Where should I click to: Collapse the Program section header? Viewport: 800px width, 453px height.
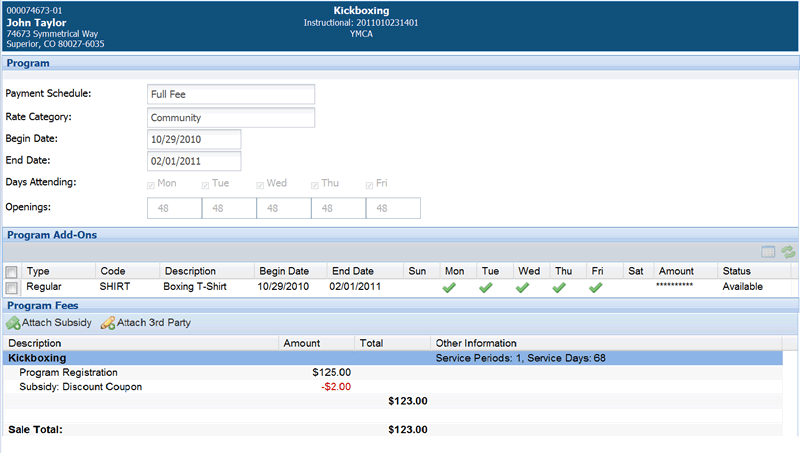point(401,63)
